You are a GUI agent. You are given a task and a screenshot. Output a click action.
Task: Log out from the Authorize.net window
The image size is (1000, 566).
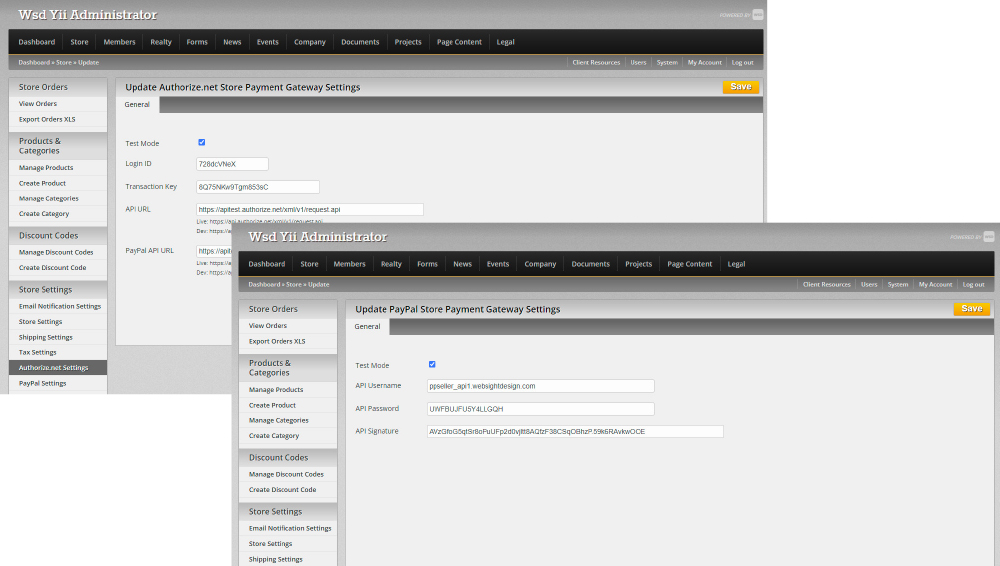742,63
